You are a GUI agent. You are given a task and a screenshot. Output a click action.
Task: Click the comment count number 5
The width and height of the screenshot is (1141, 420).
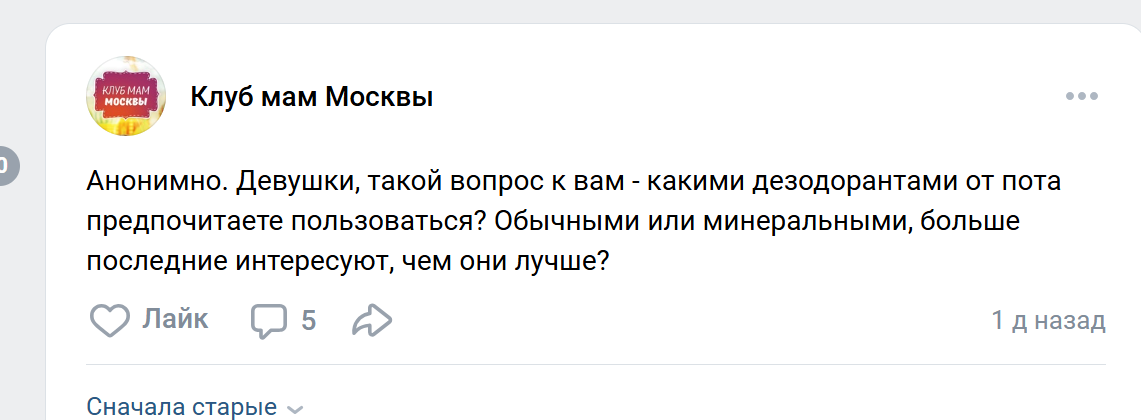pyautogui.click(x=309, y=320)
